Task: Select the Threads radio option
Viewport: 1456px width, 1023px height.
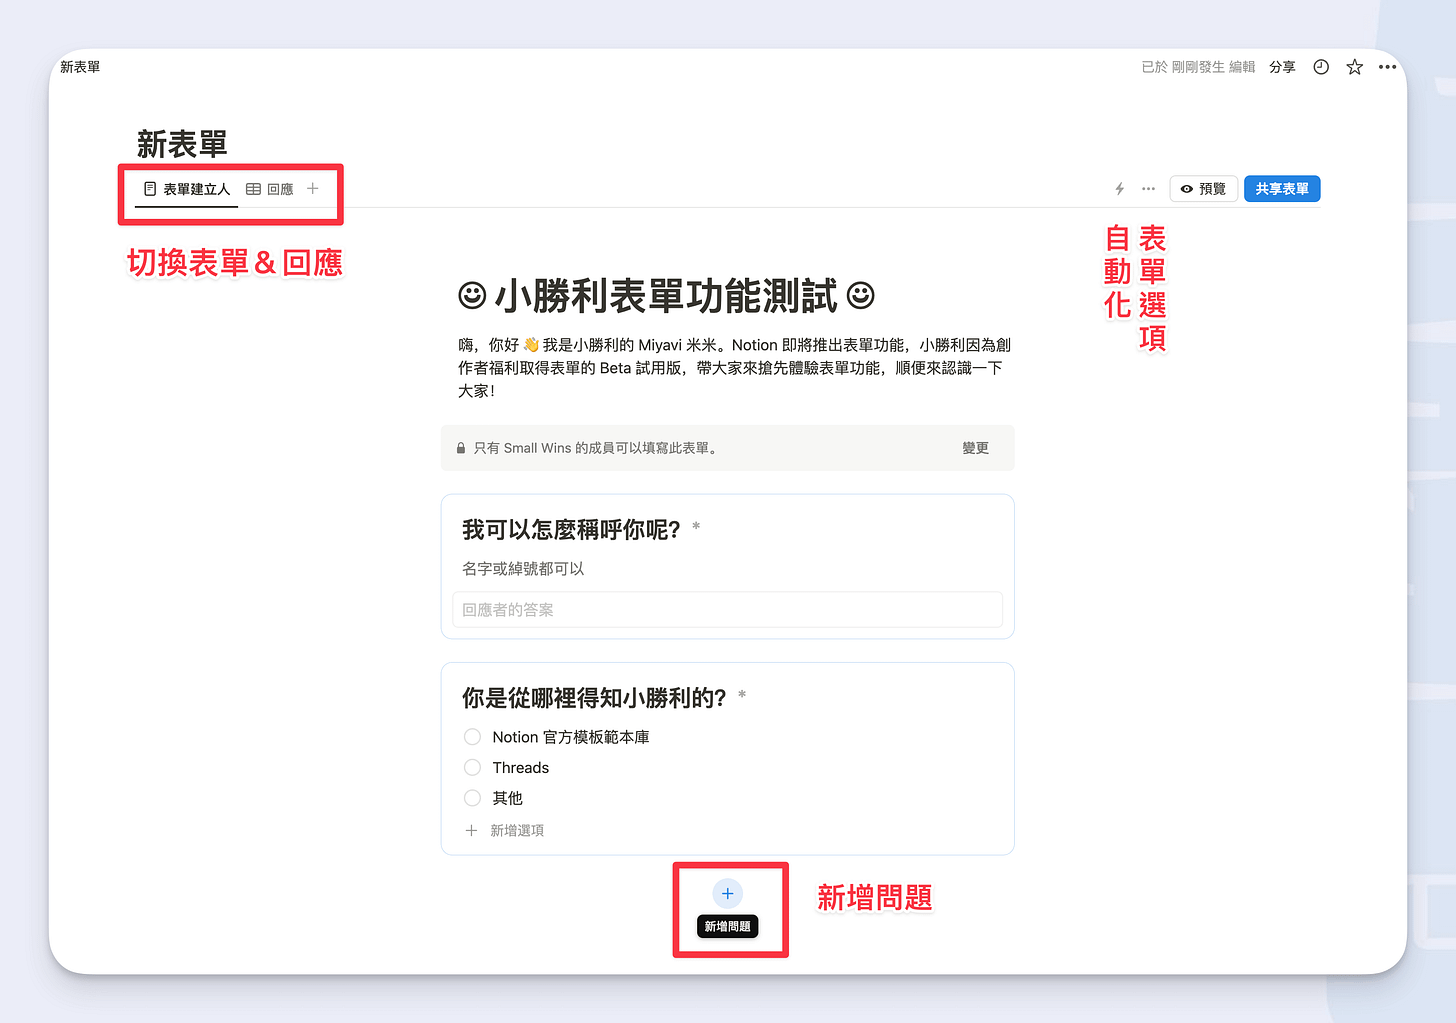Action: tap(473, 767)
